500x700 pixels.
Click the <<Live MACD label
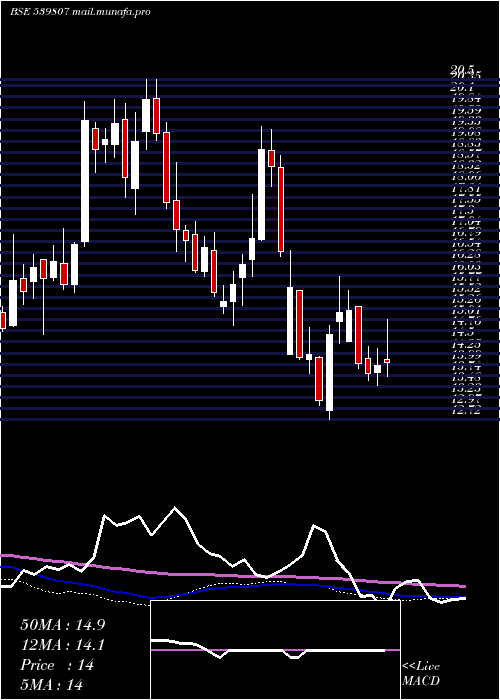[x=421, y=674]
